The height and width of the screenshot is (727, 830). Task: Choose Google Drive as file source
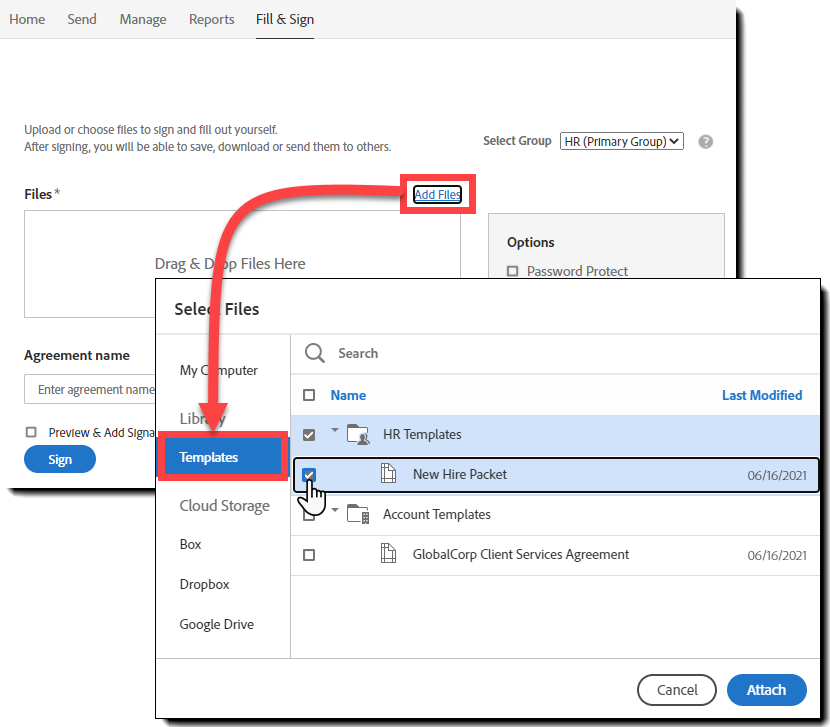[x=216, y=624]
